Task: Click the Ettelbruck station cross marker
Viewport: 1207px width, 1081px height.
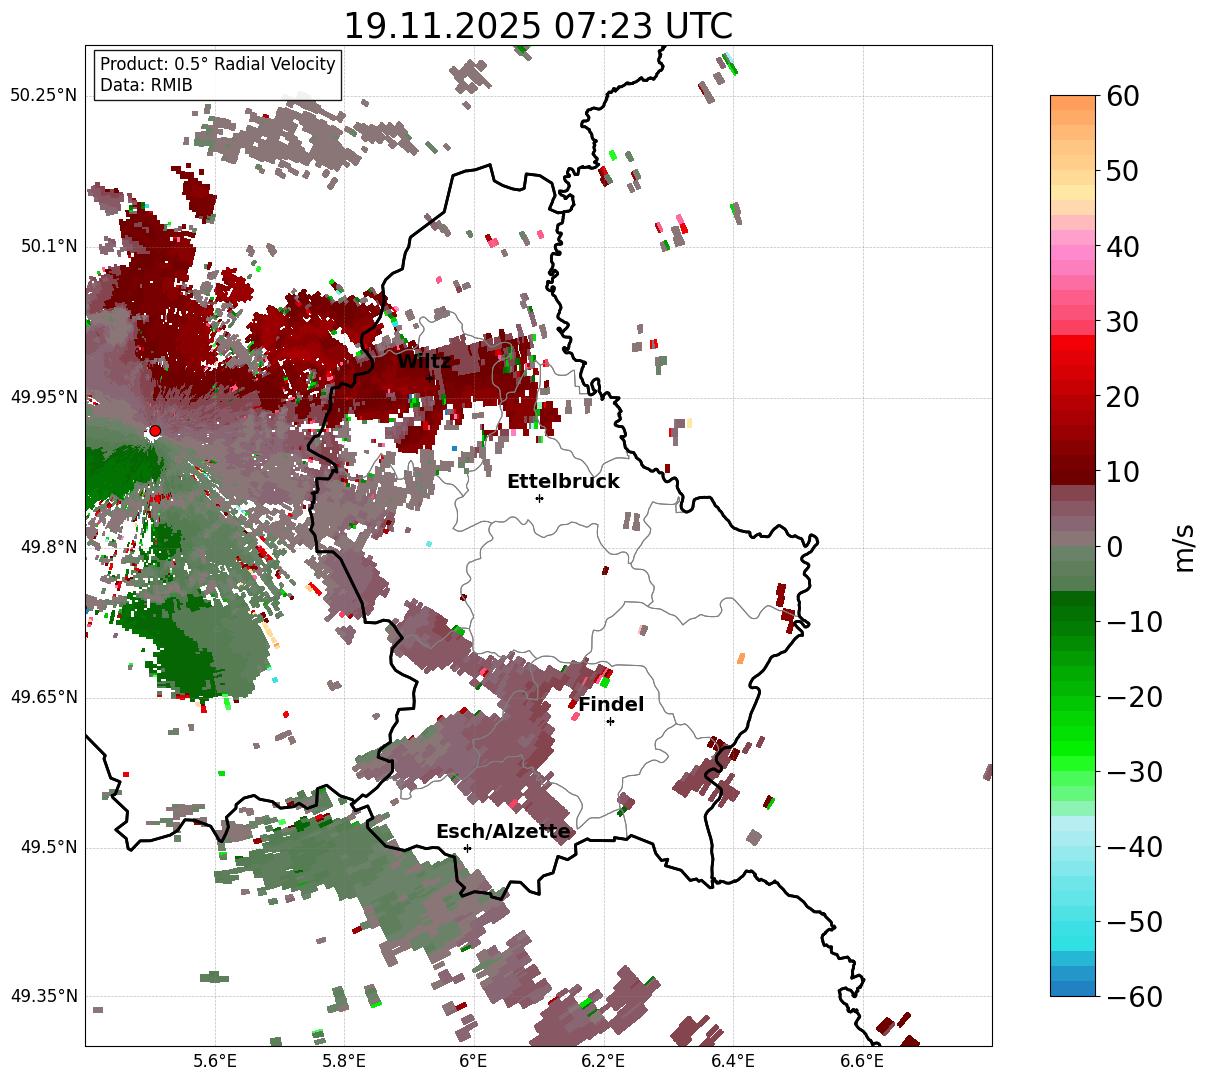Action: point(539,498)
